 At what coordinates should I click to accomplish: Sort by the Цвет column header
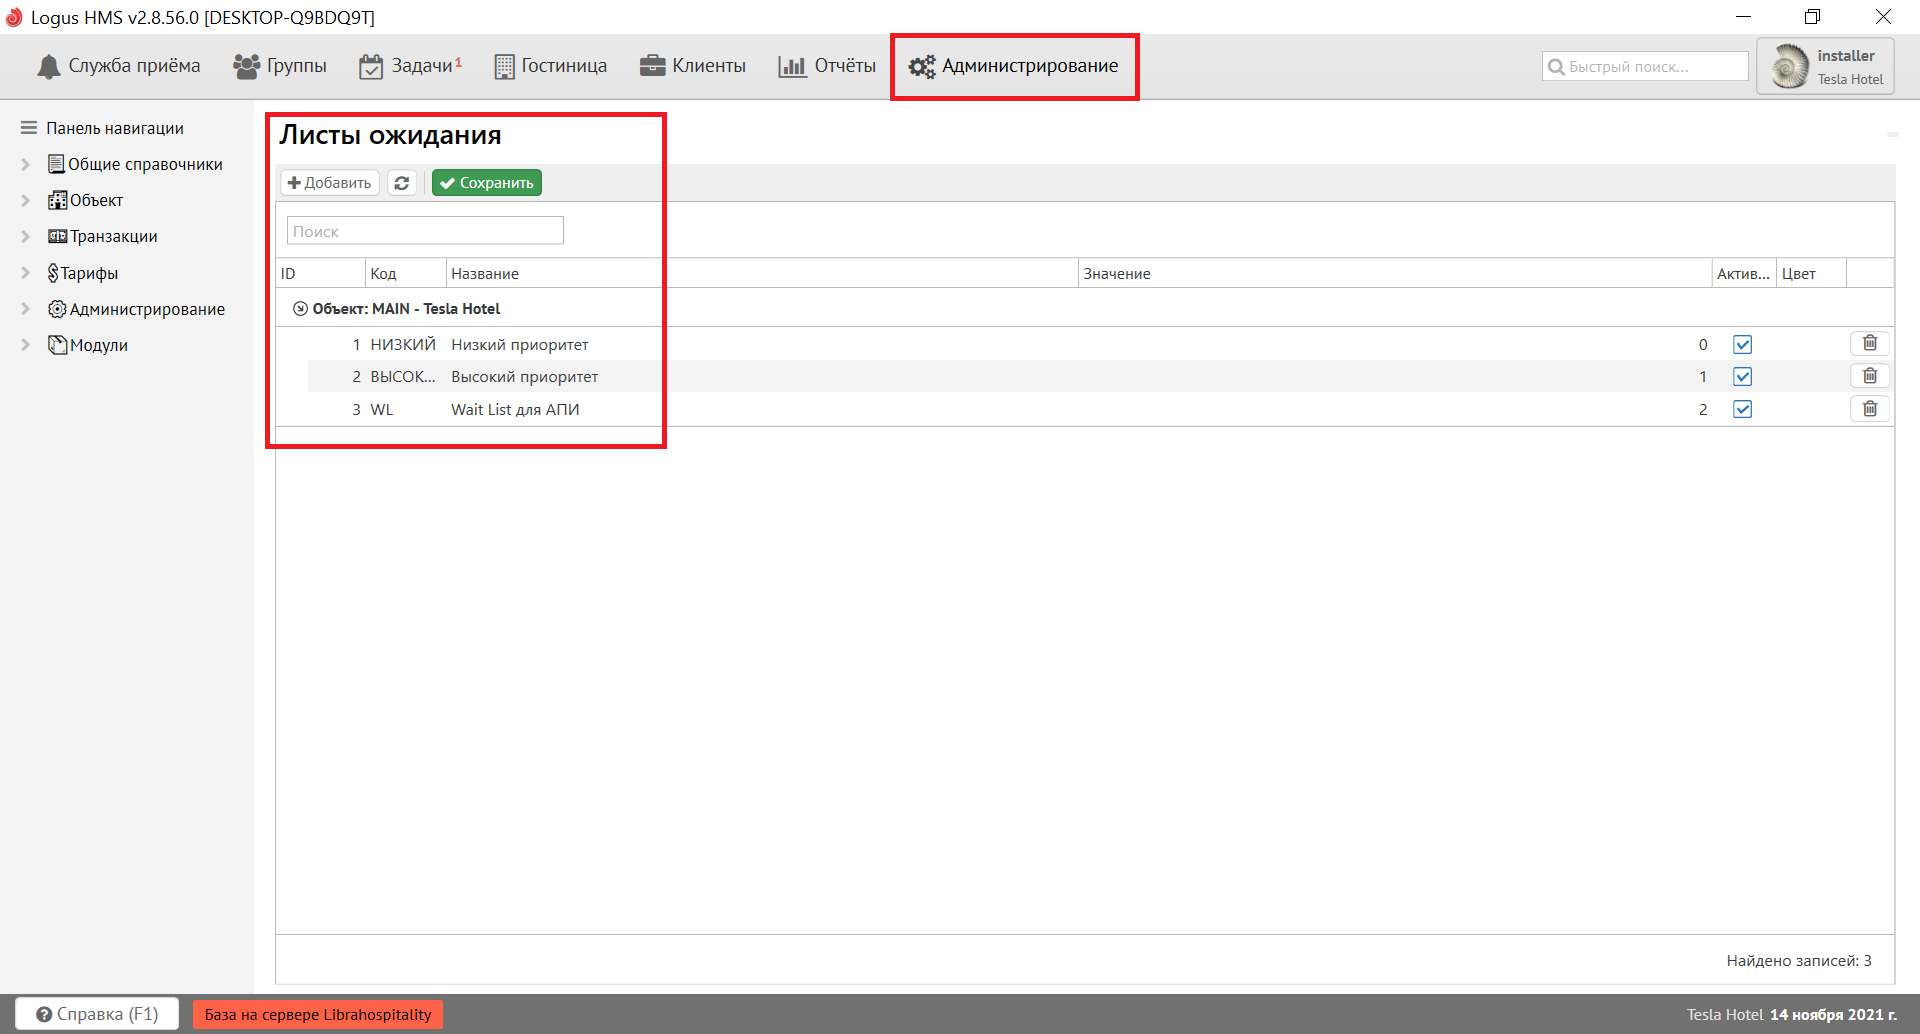click(1811, 273)
